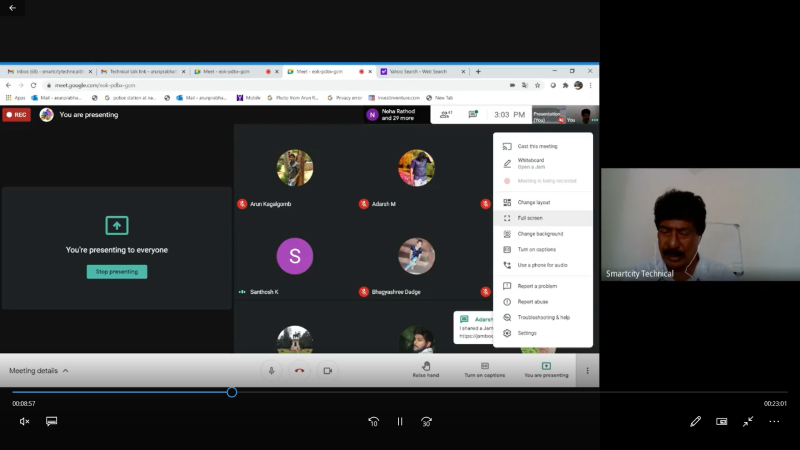
Task: Open Settings from the Meet menu
Action: (x=543, y=333)
